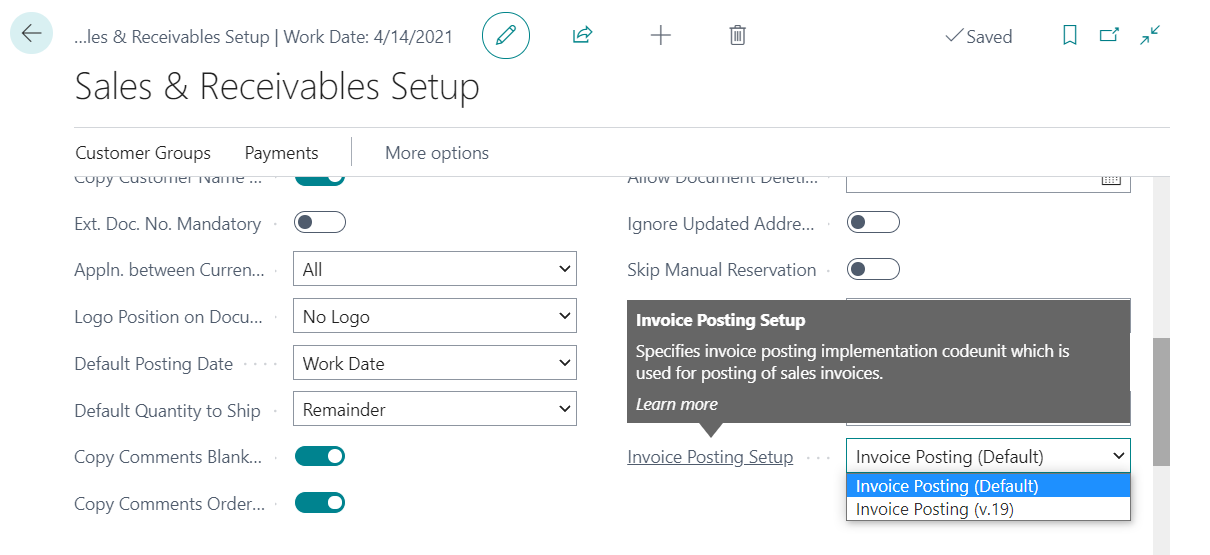Toggle Ignore Updated Addresses switch

tap(872, 223)
